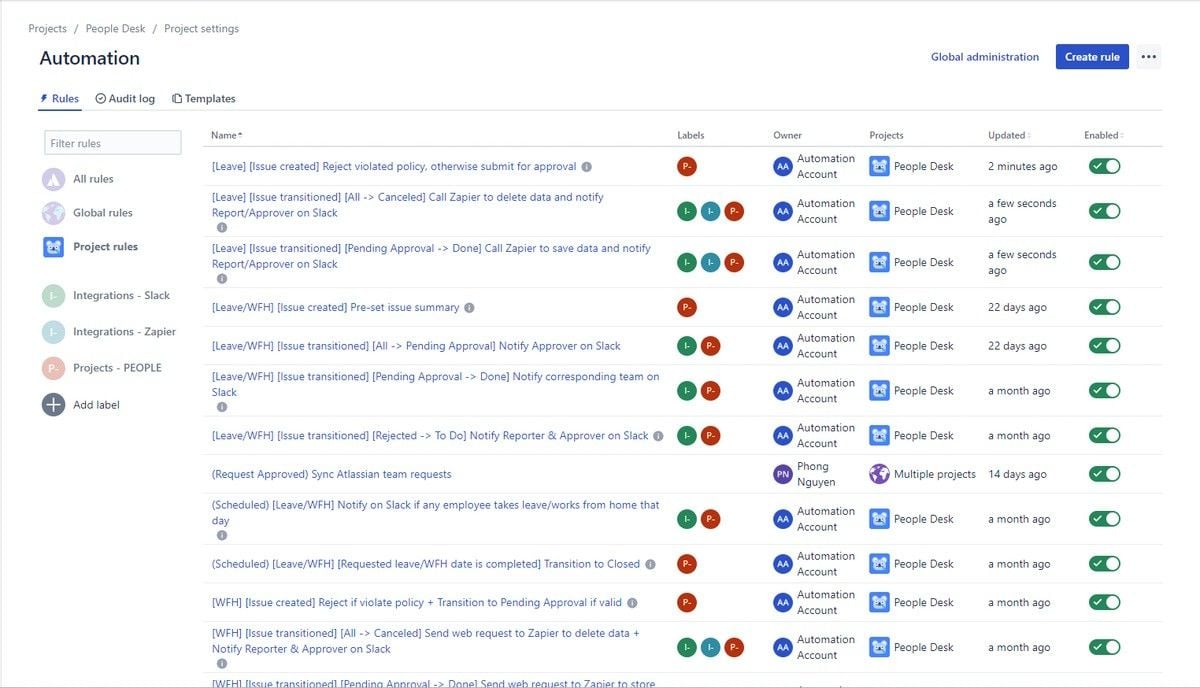Click the Labels column header

[x=691, y=135]
